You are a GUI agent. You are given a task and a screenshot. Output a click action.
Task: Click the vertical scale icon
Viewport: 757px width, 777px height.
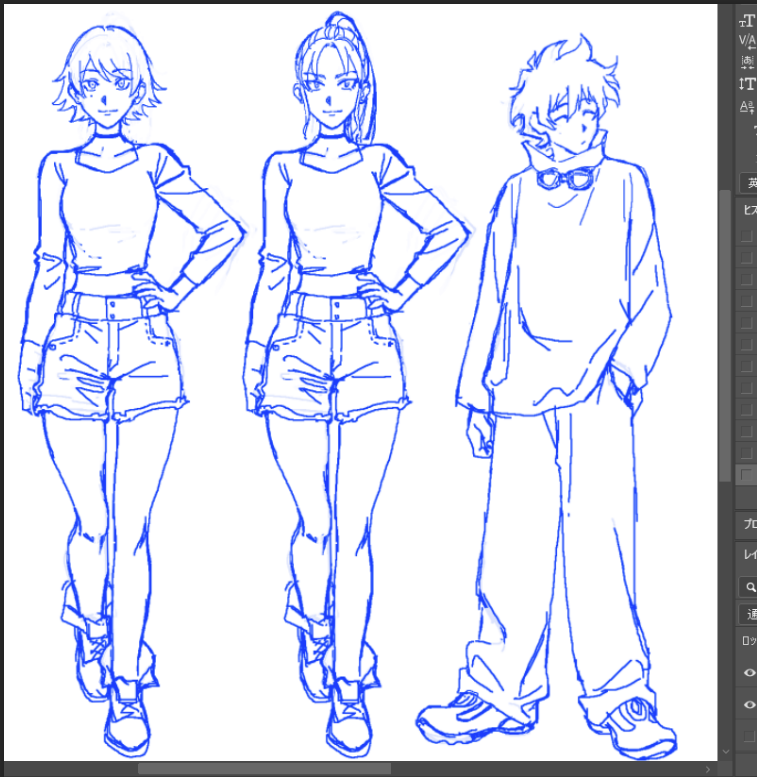pyautogui.click(x=747, y=83)
